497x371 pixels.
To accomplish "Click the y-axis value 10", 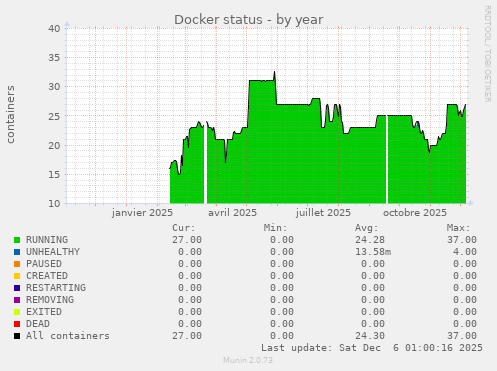I will [x=54, y=204].
